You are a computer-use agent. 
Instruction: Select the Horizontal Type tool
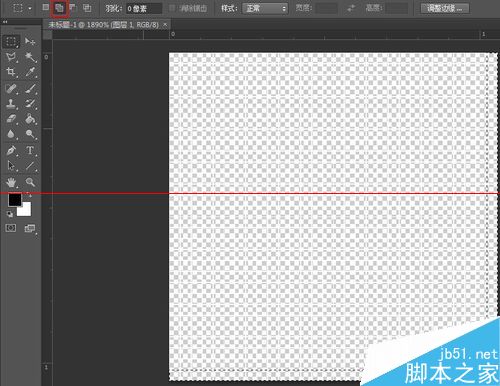point(30,151)
